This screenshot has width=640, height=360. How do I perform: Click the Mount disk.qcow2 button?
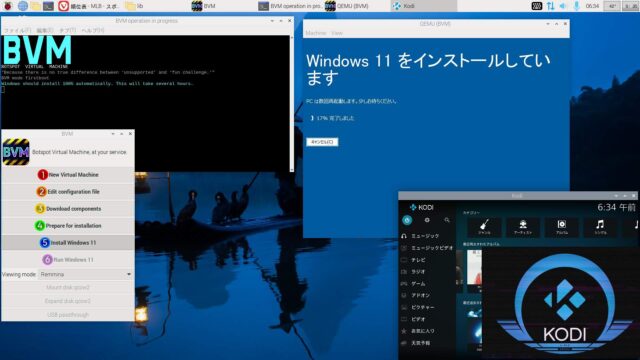[68, 287]
